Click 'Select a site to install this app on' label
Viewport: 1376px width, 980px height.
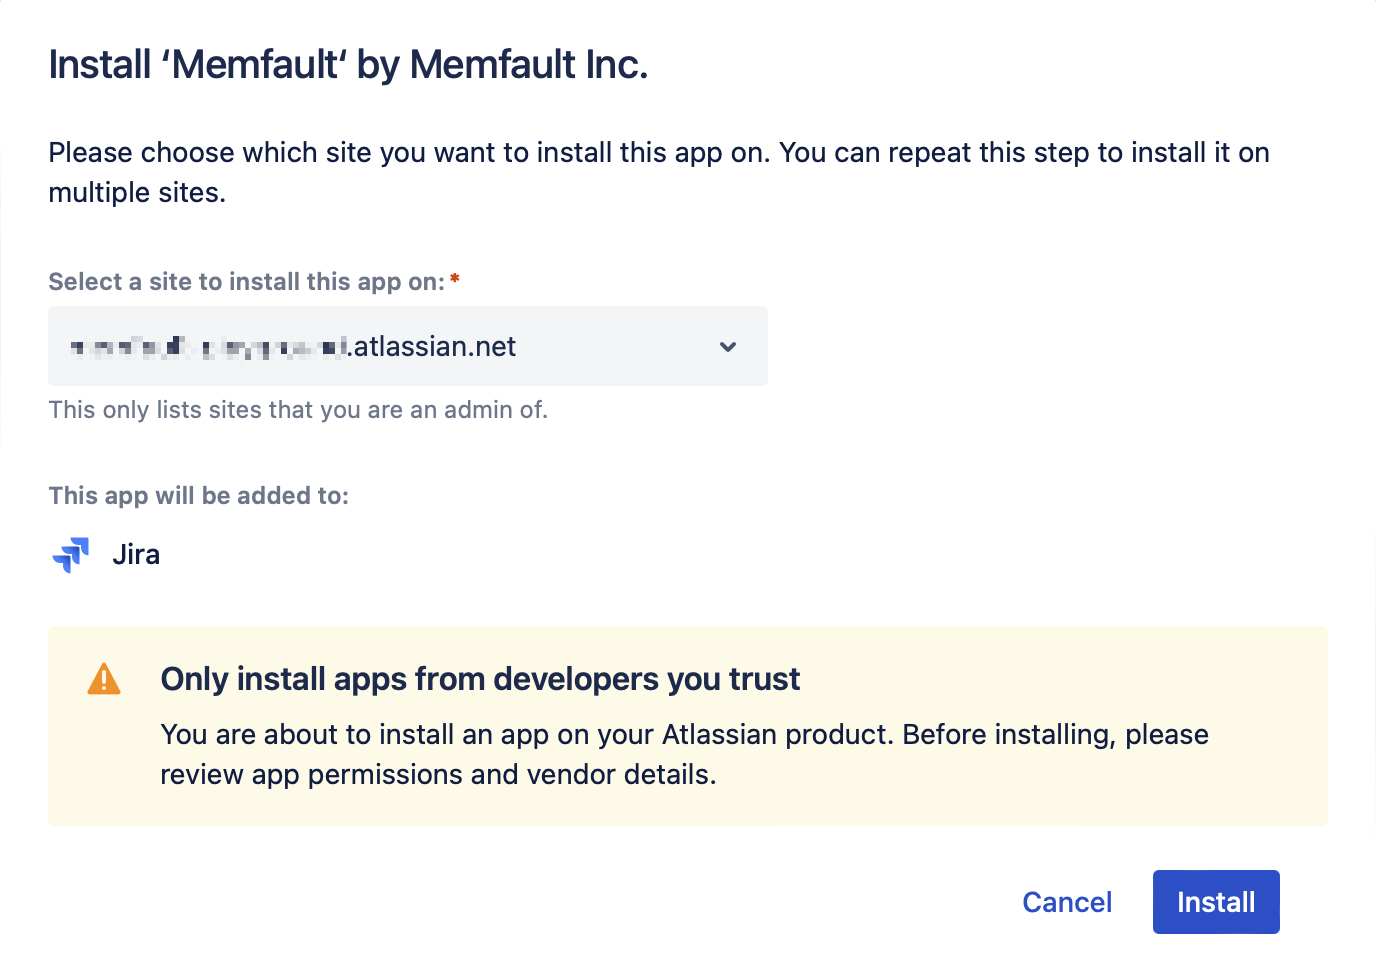tap(246, 281)
